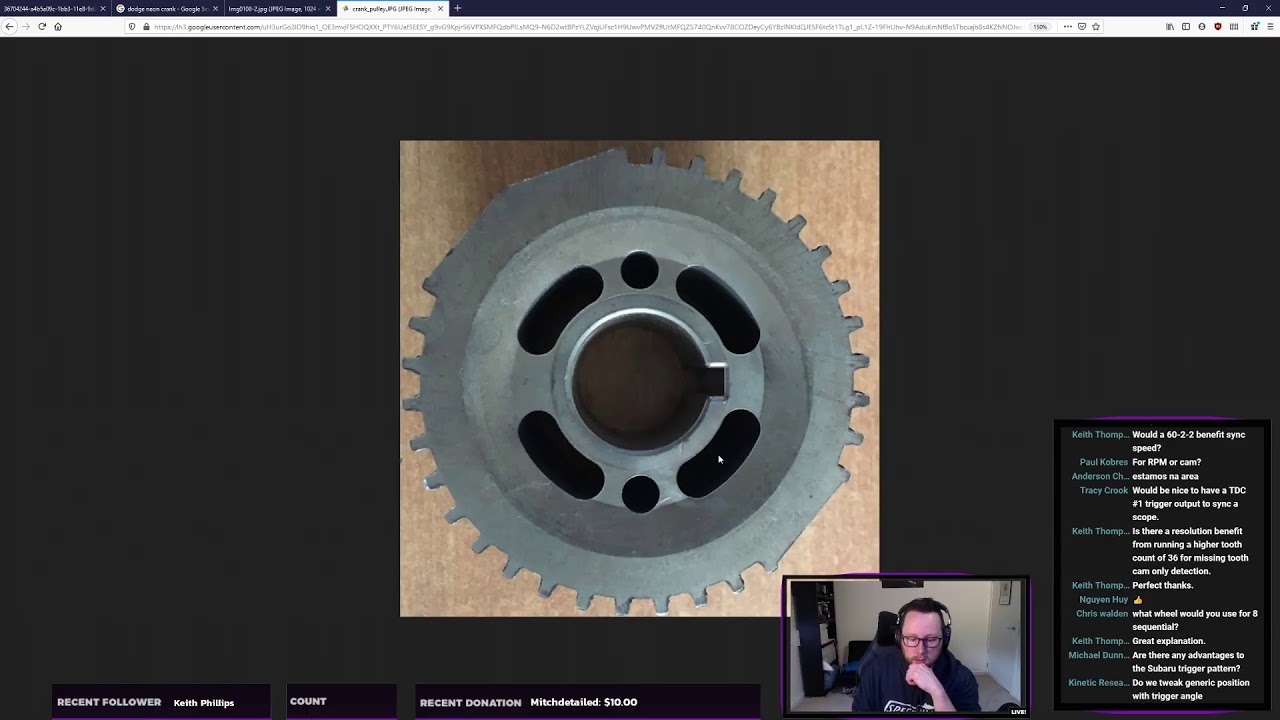Reset the 150% zoom level badge

point(1041,27)
